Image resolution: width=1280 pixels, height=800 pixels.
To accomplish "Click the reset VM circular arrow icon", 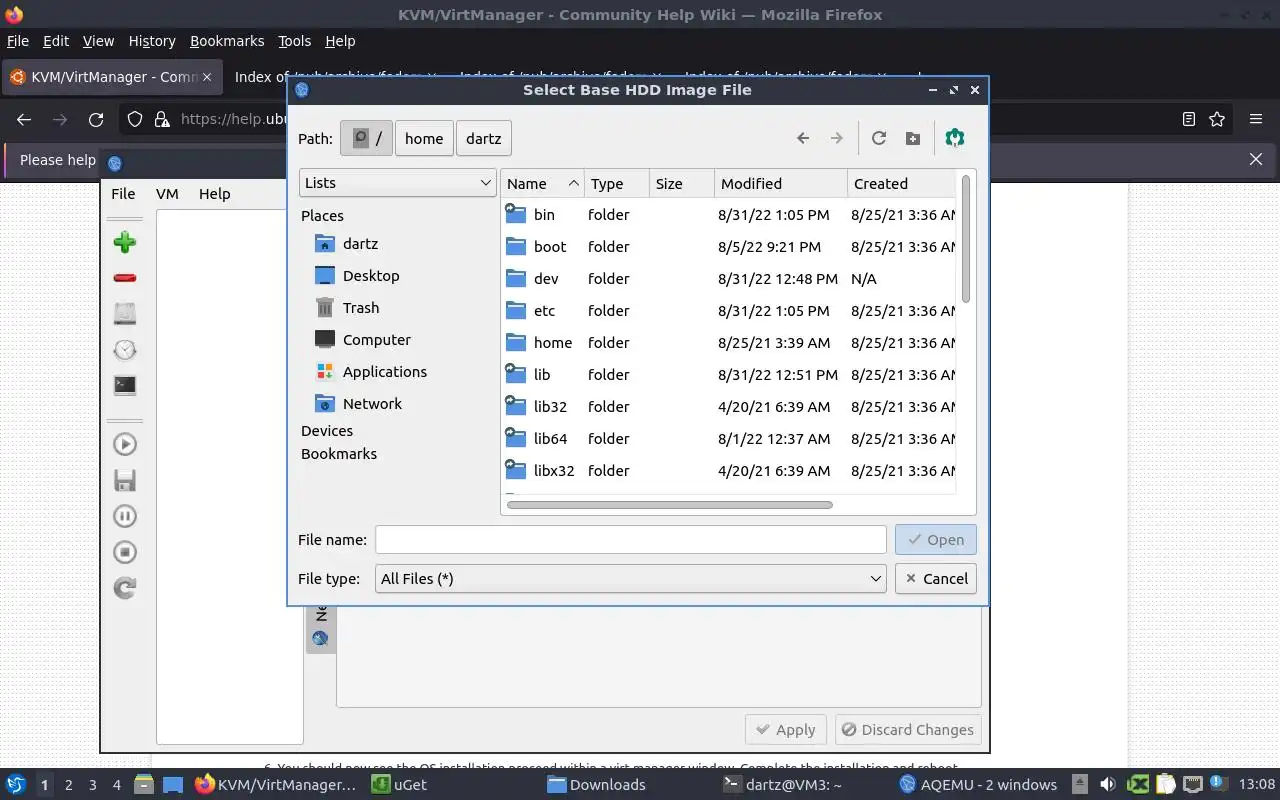I will (125, 588).
